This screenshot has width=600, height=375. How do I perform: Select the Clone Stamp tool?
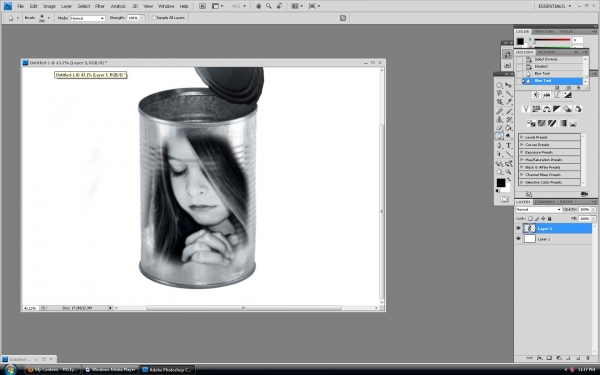pos(499,119)
